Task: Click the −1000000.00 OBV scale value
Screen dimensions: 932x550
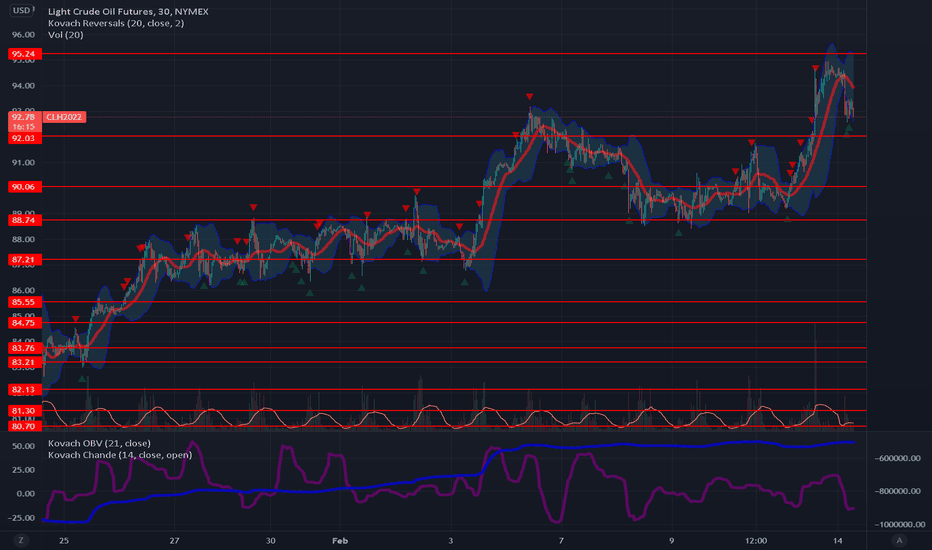Action: [x=899, y=524]
